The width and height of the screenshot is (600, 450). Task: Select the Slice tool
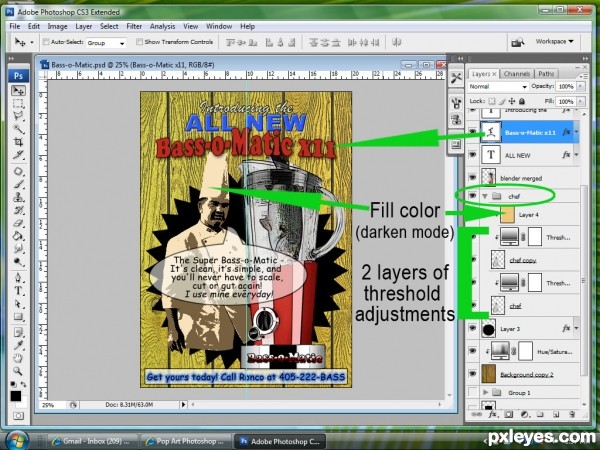pyautogui.click(x=18, y=155)
